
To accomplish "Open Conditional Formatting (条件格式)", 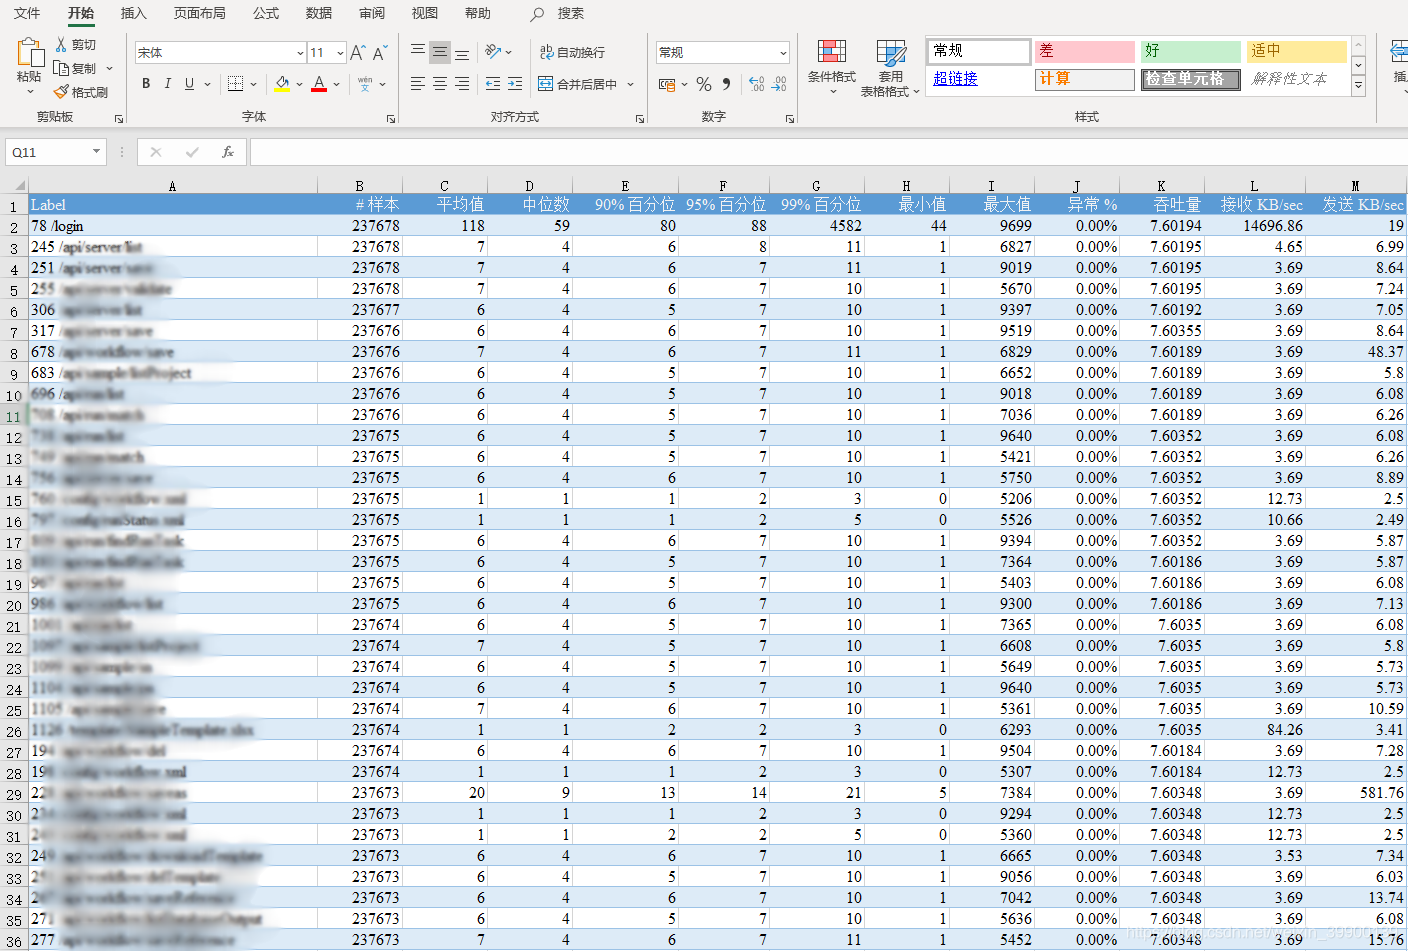I will click(832, 67).
